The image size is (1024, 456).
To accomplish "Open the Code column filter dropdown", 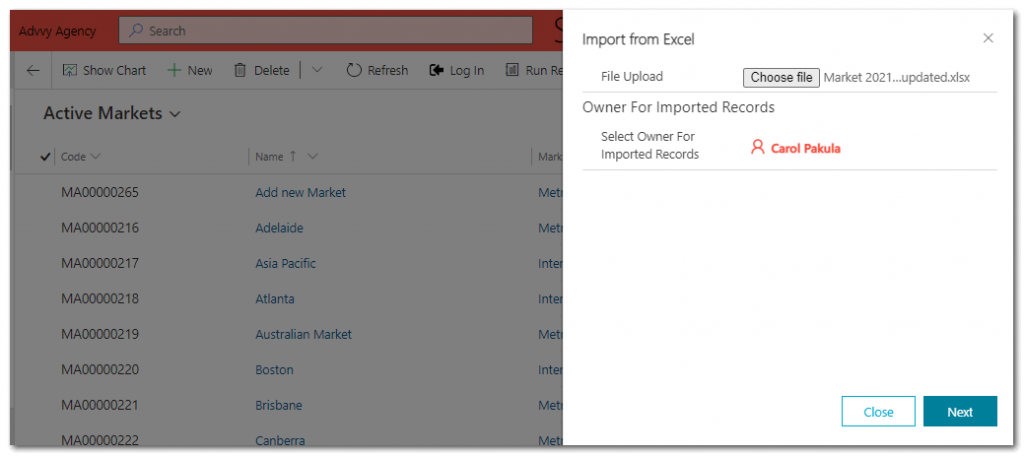I will click(x=95, y=157).
